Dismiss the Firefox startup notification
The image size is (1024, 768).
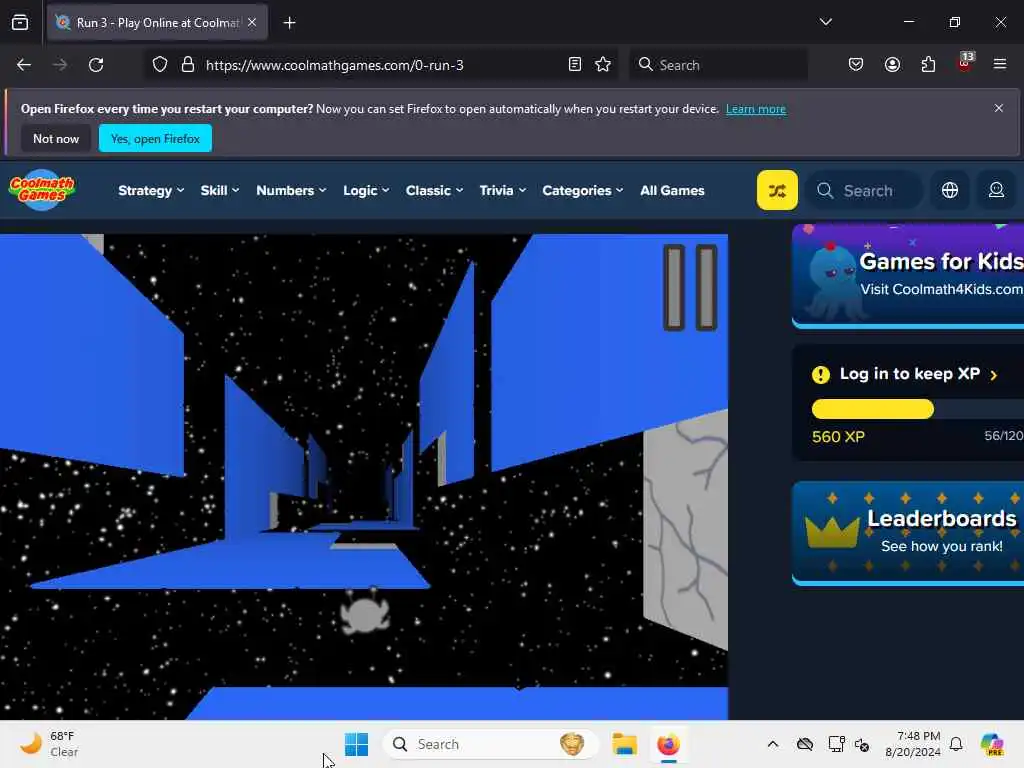[x=999, y=108]
